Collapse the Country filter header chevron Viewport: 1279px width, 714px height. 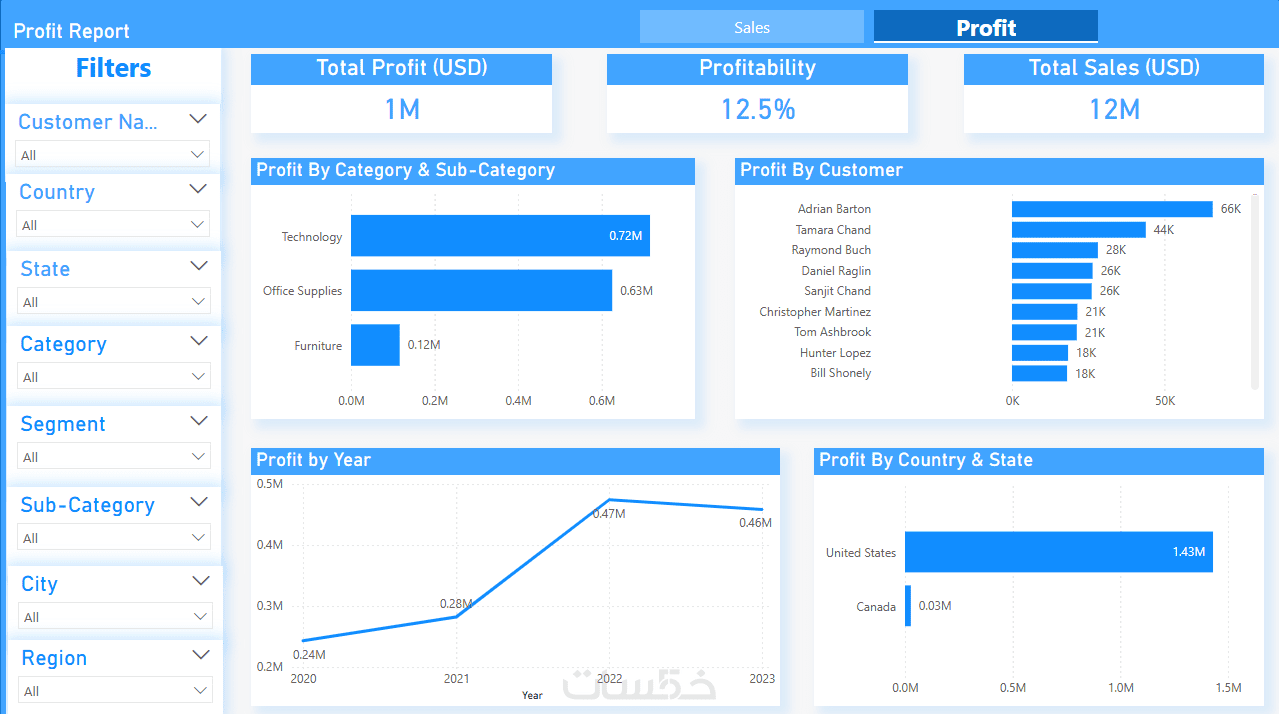click(198, 189)
